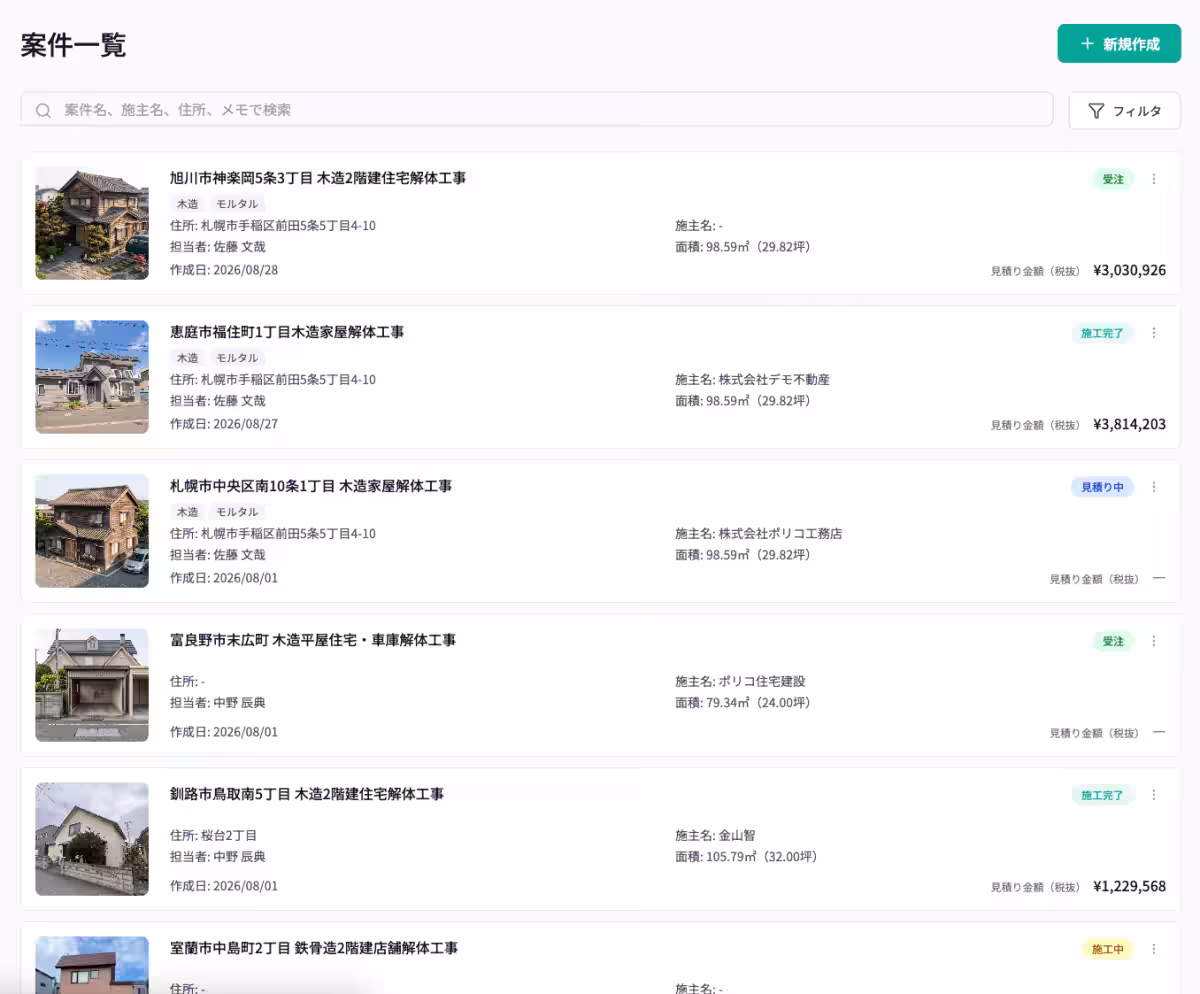Open 札幌市中央区南10条1丁目 木造家屋解体工事 title

coord(311,486)
